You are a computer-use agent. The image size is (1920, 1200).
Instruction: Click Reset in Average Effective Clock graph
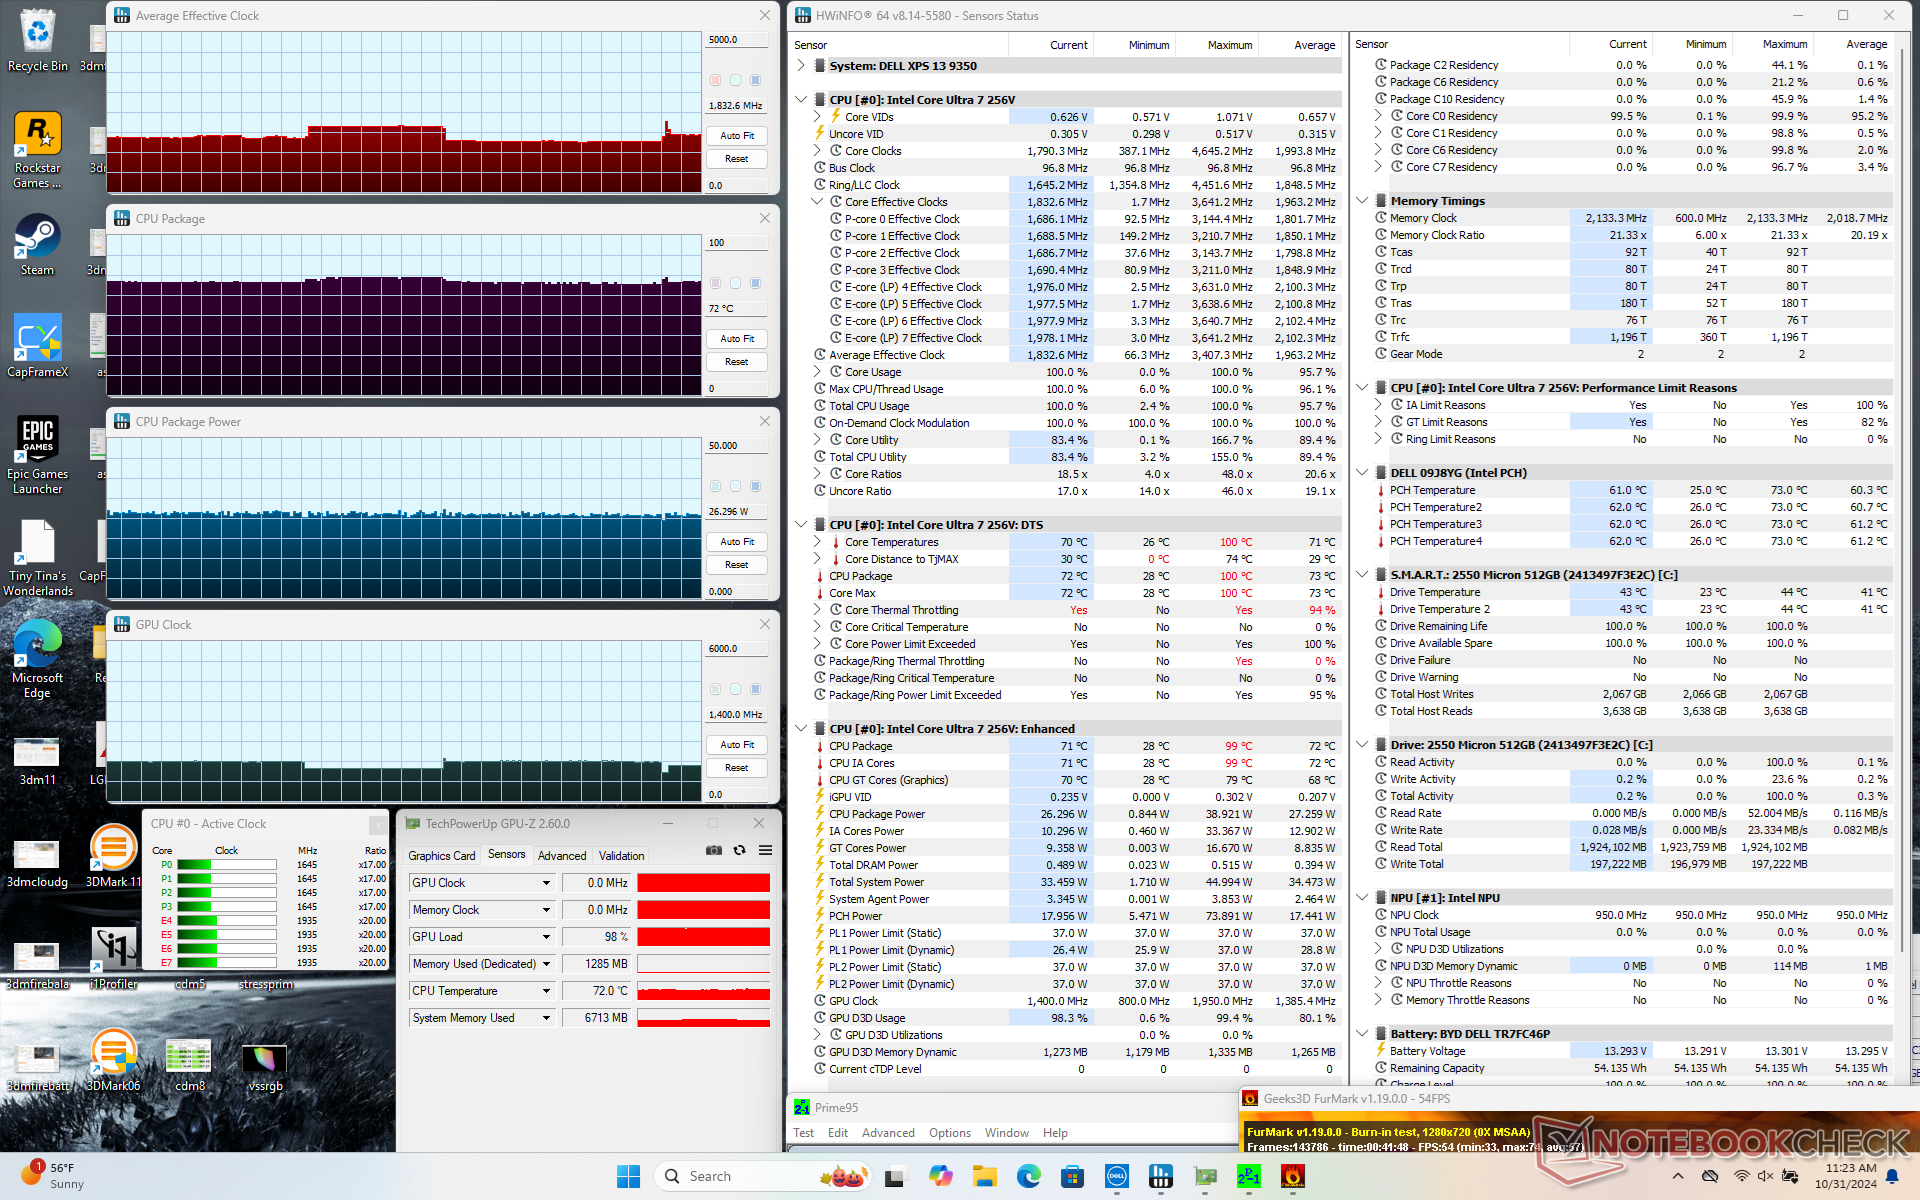coord(737,159)
